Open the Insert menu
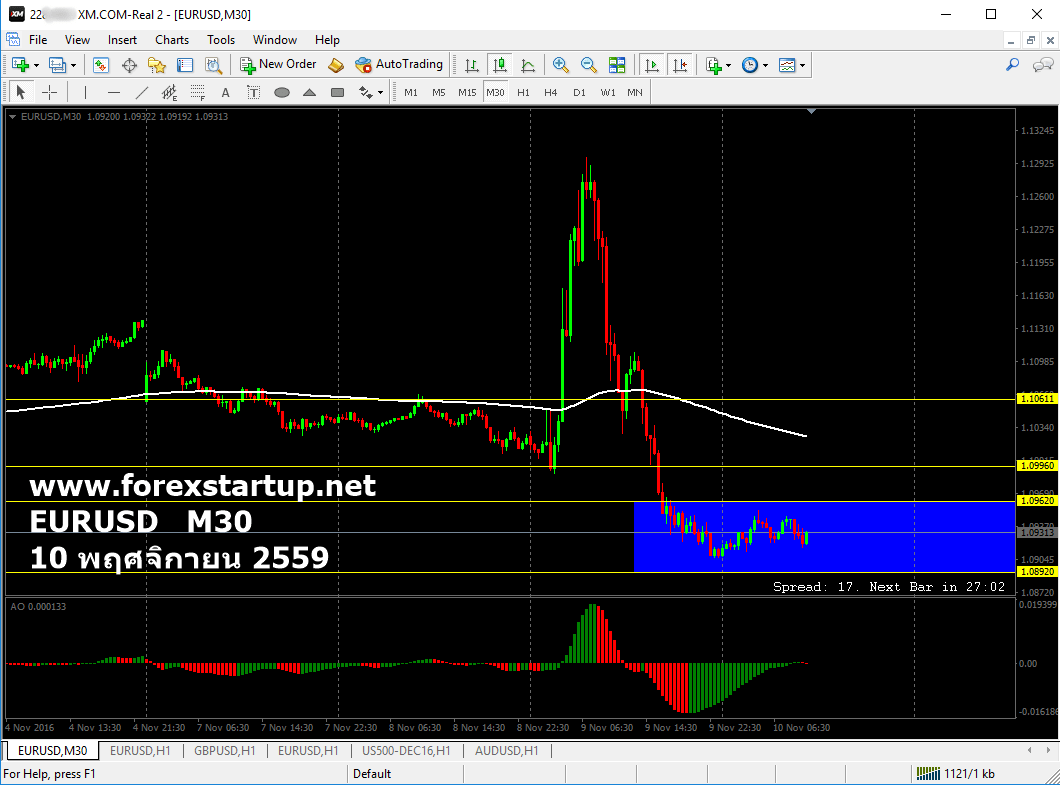 [x=122, y=40]
